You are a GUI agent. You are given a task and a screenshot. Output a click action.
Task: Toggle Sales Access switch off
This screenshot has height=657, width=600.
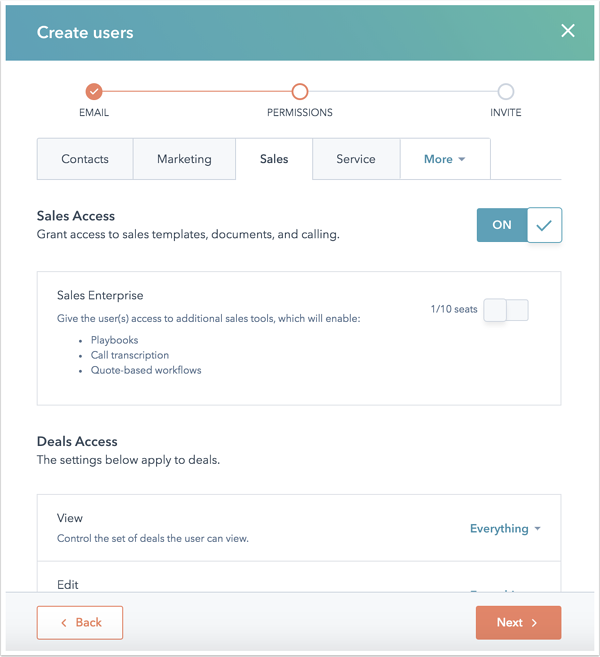coord(519,225)
